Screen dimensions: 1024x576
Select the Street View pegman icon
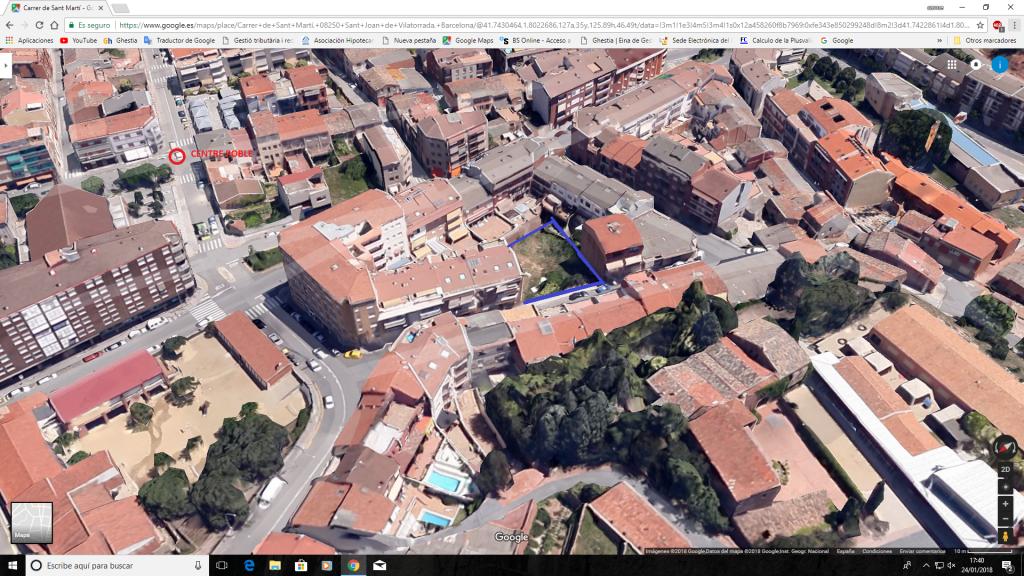1005,537
